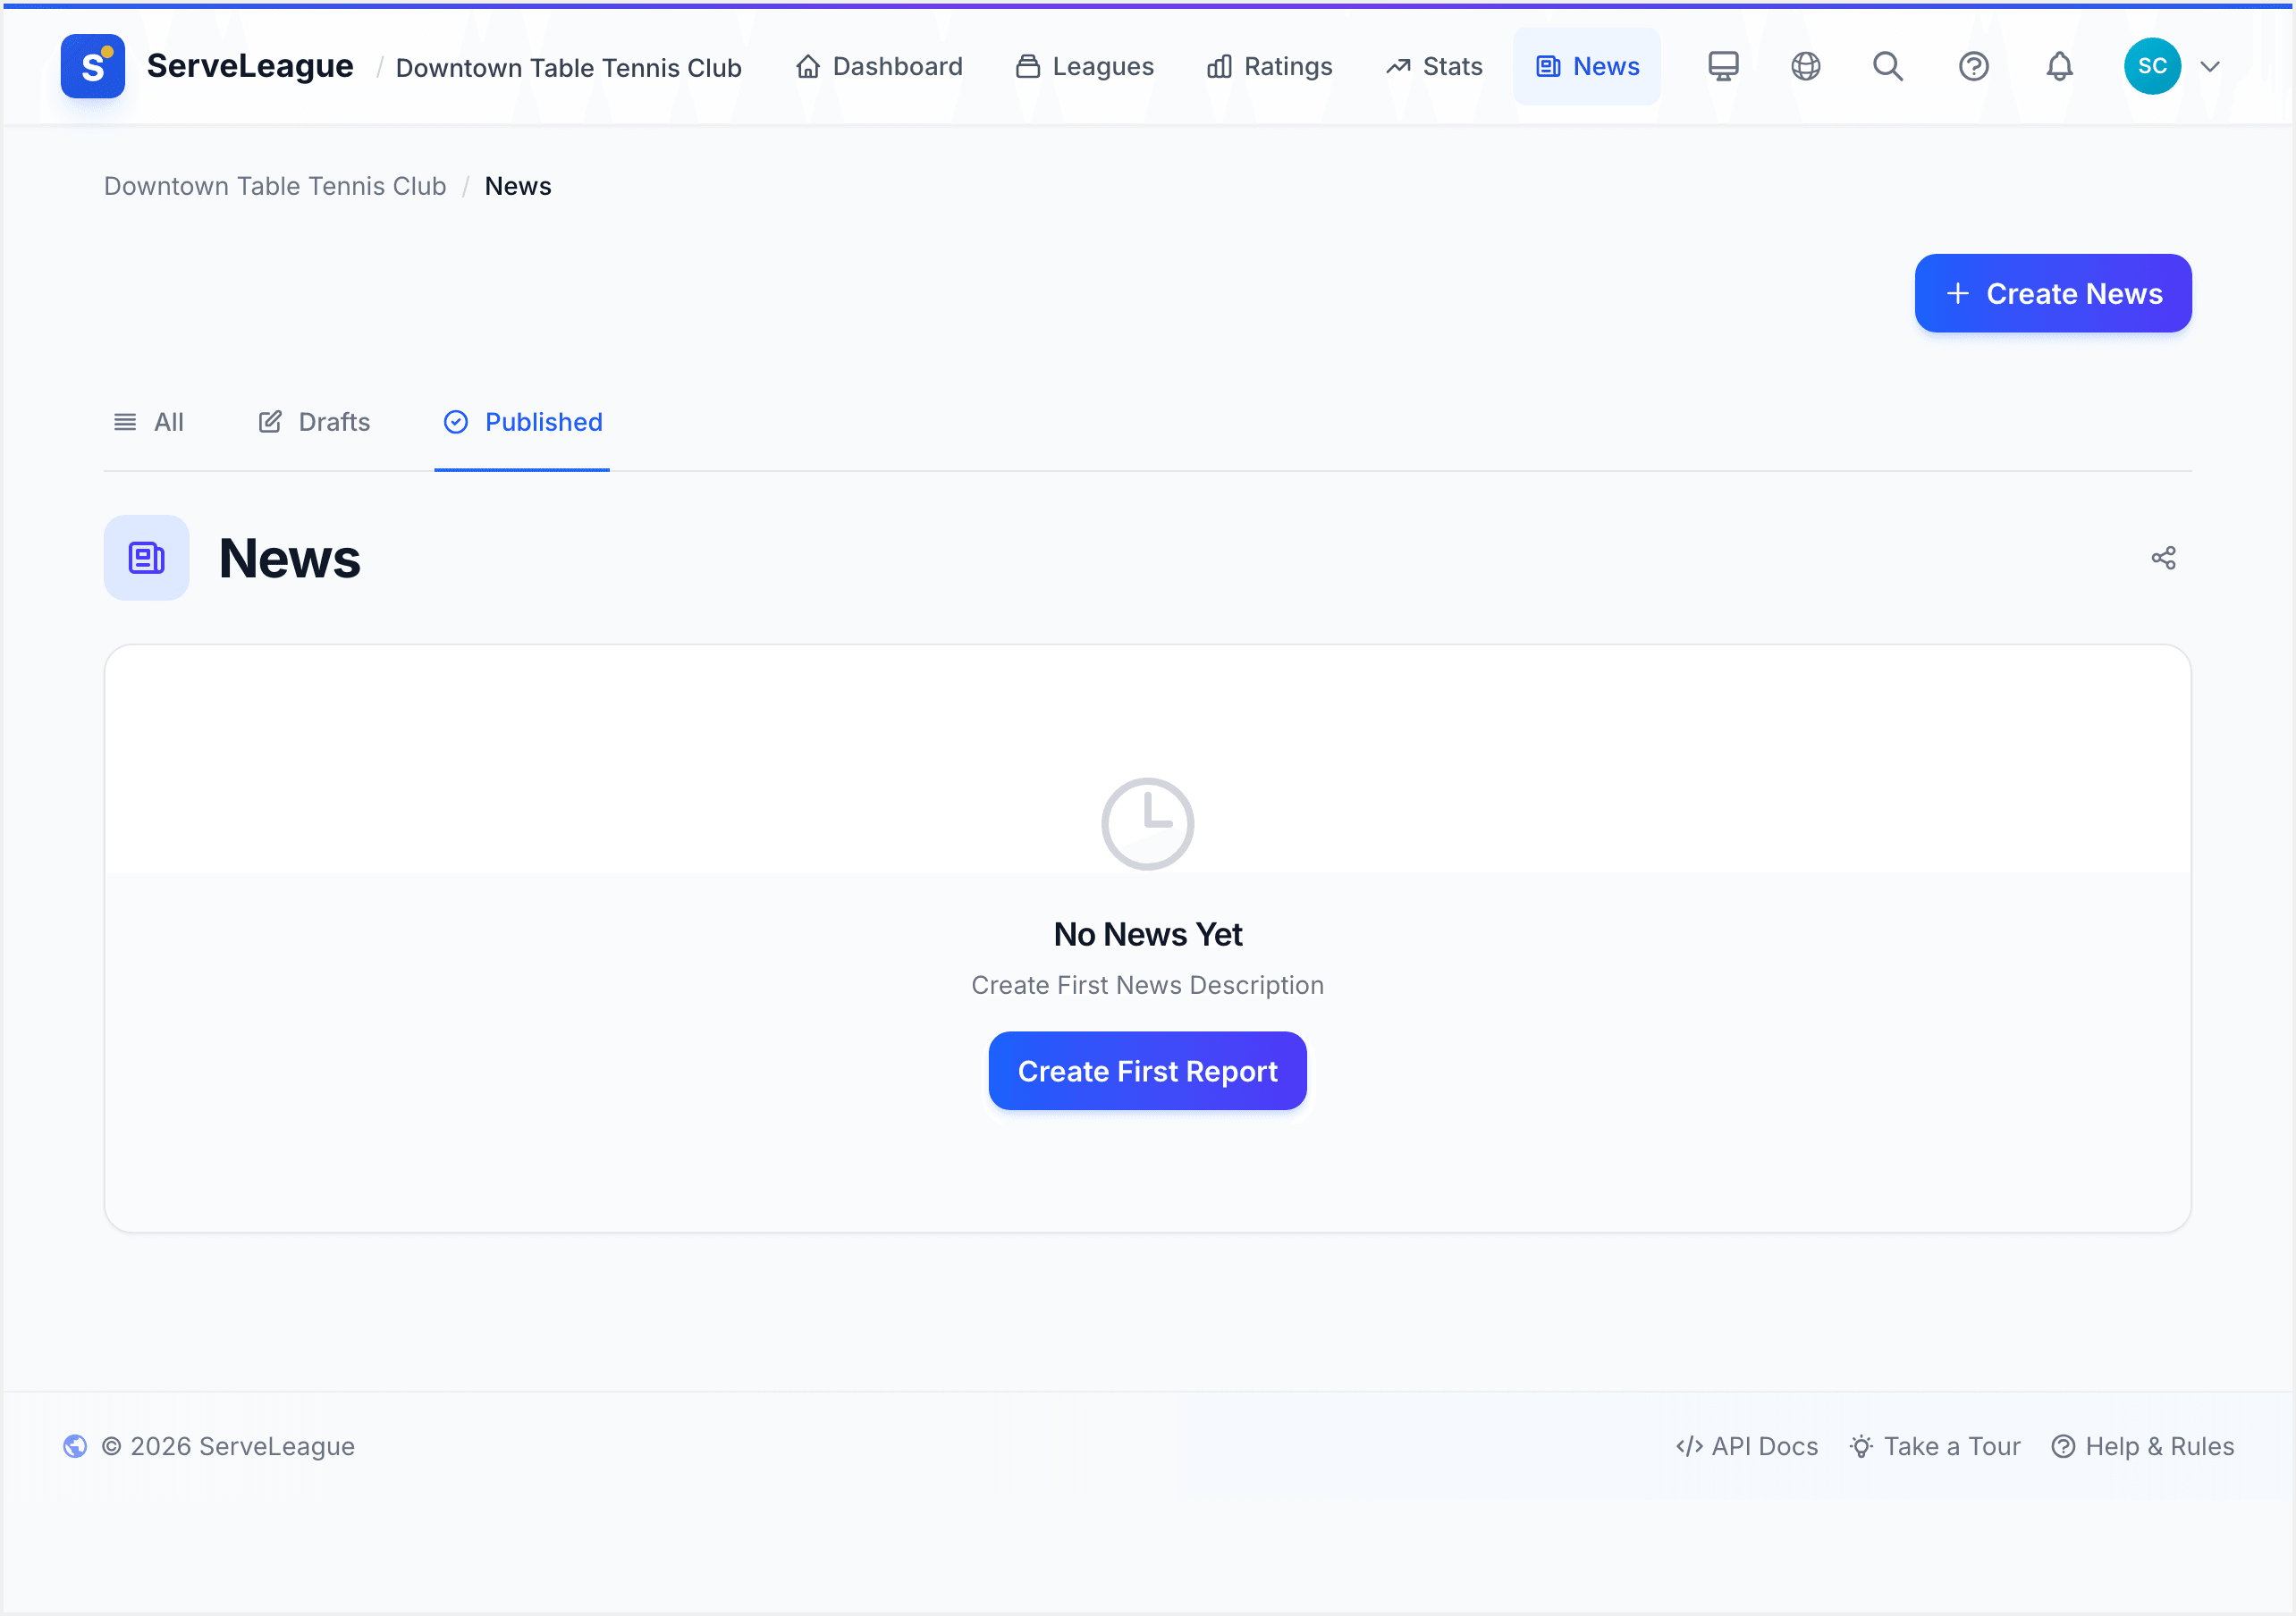The height and width of the screenshot is (1616, 2296).
Task: Open API Docs footer link
Action: click(x=1747, y=1446)
